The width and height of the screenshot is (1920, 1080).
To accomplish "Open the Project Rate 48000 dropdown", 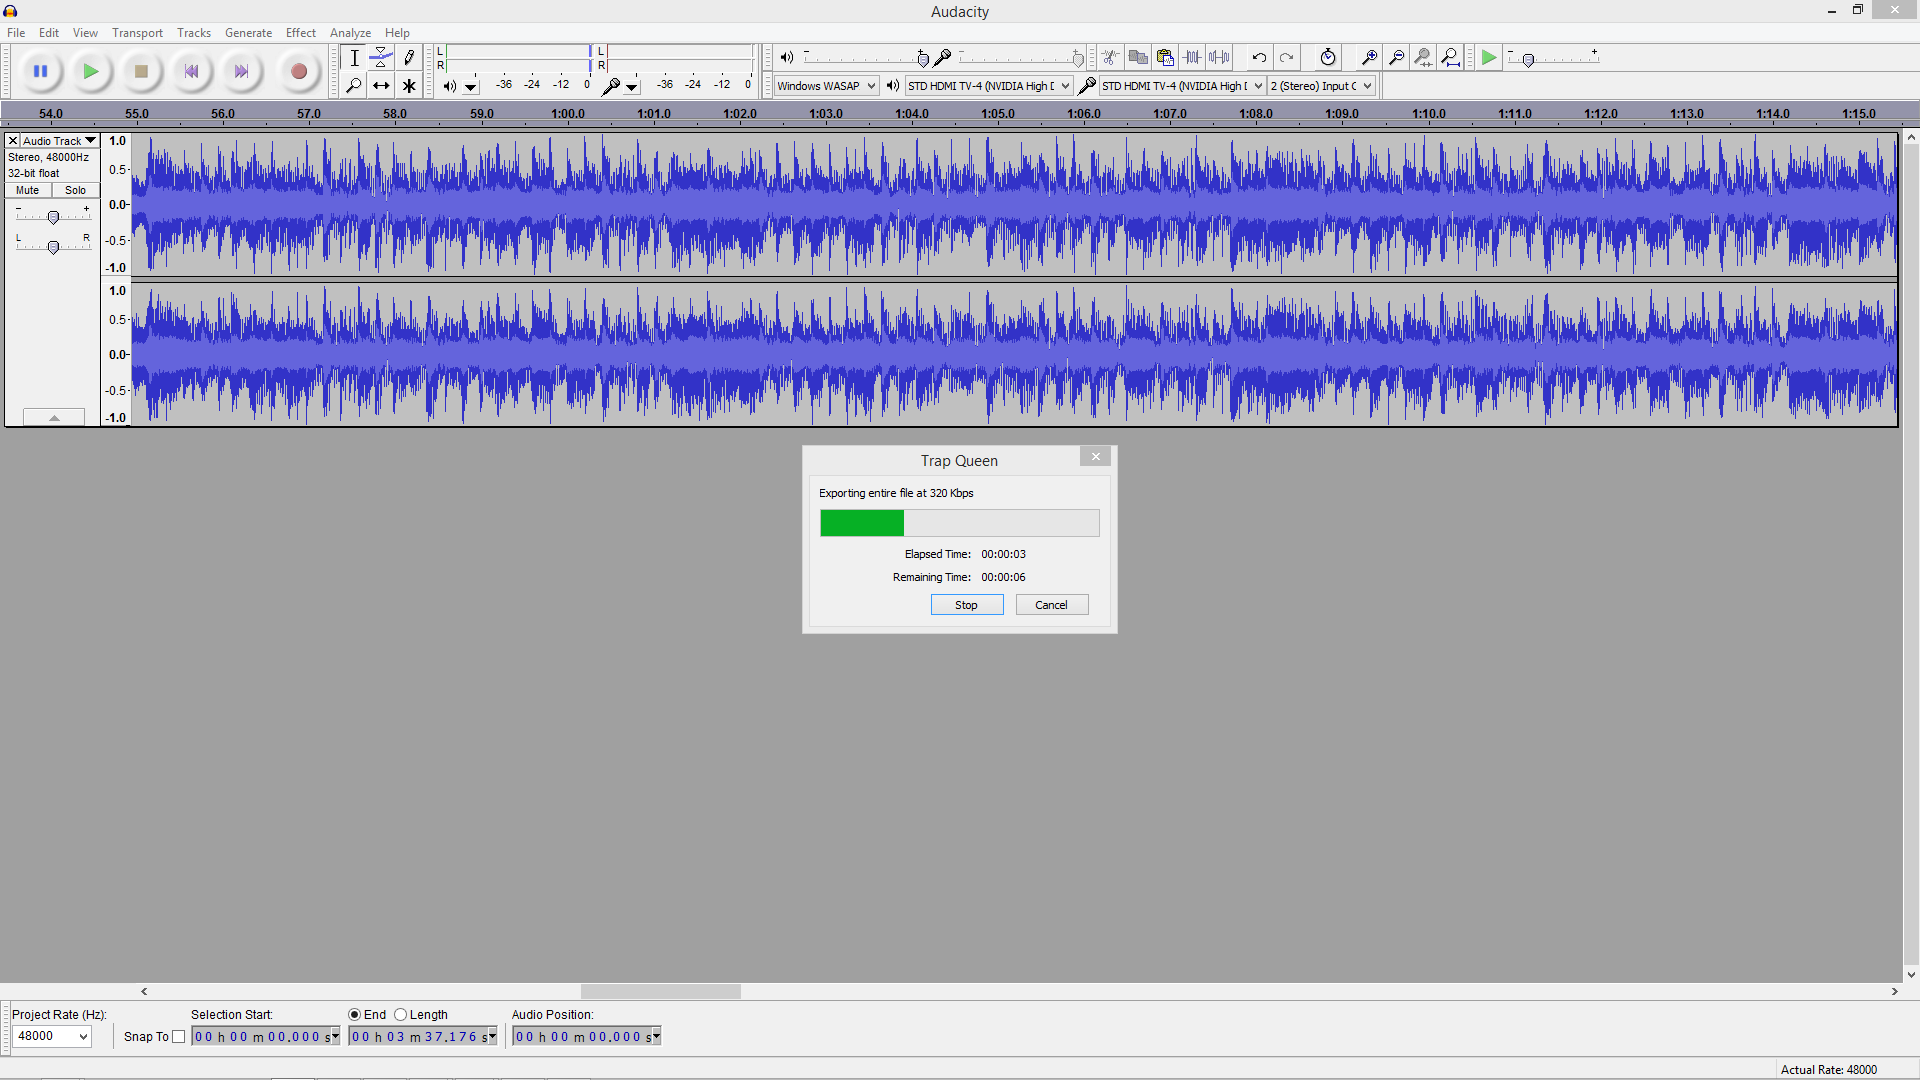I will pos(52,1036).
